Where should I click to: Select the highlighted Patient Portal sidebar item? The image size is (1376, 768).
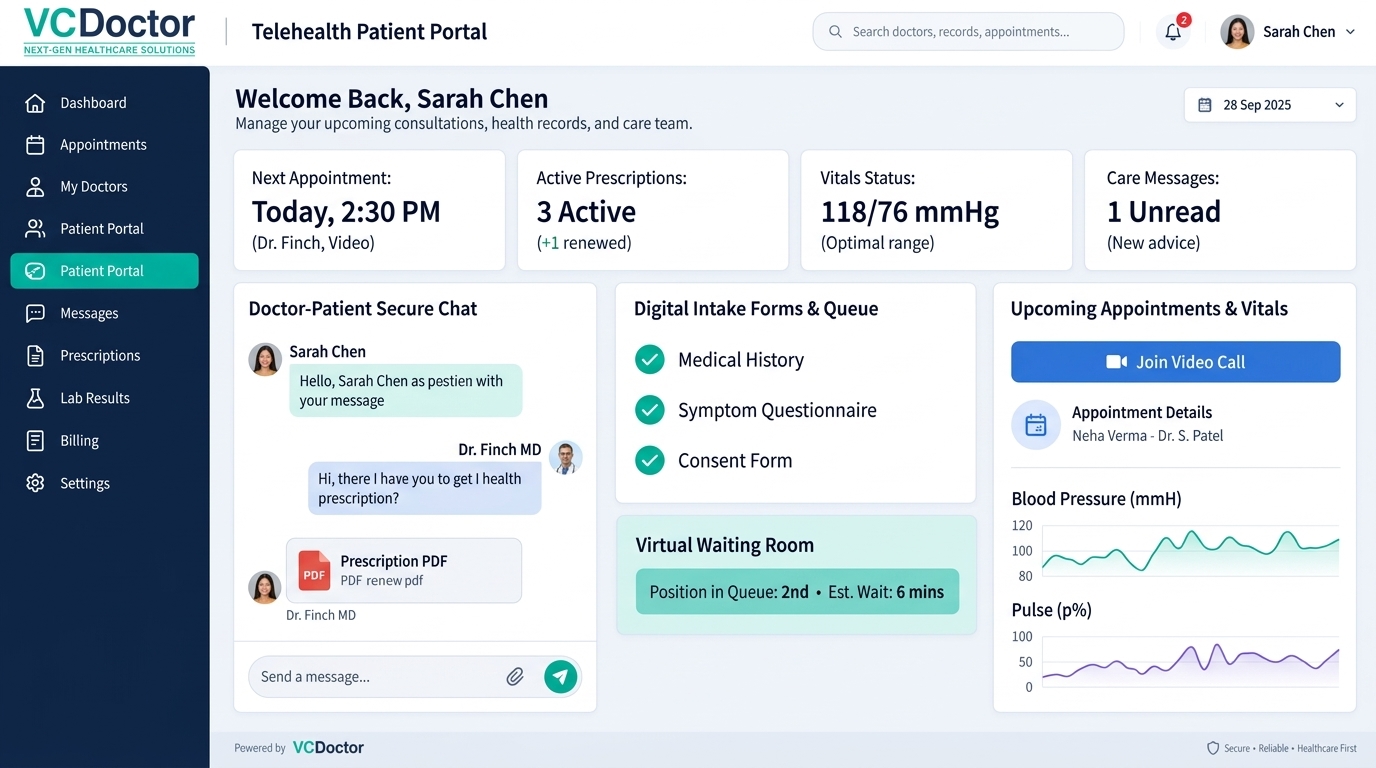coord(105,271)
